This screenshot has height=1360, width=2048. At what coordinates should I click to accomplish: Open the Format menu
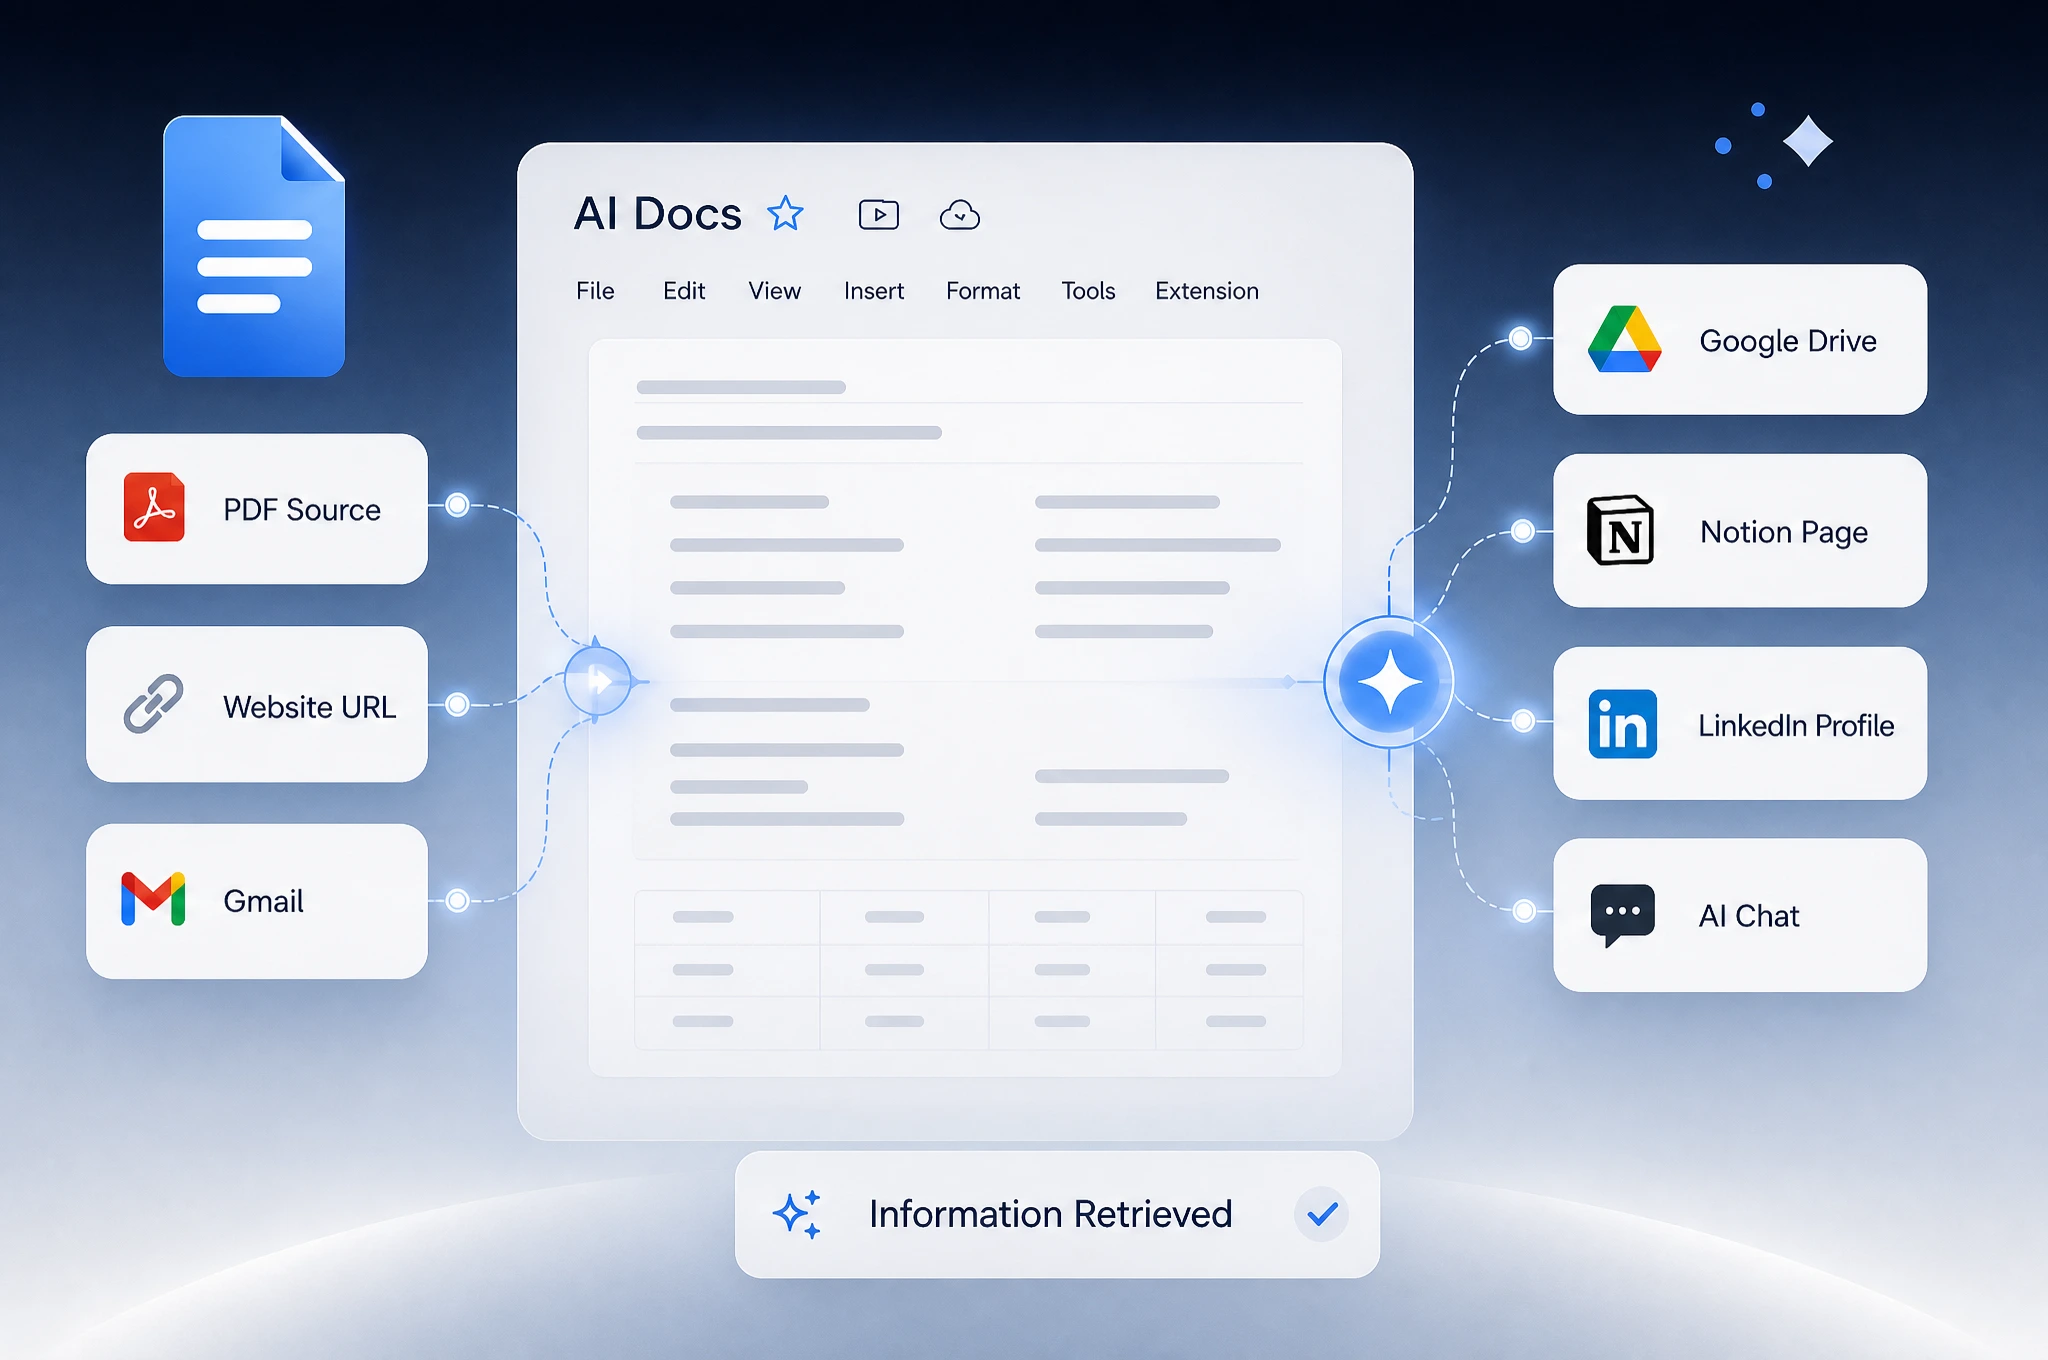pos(983,291)
